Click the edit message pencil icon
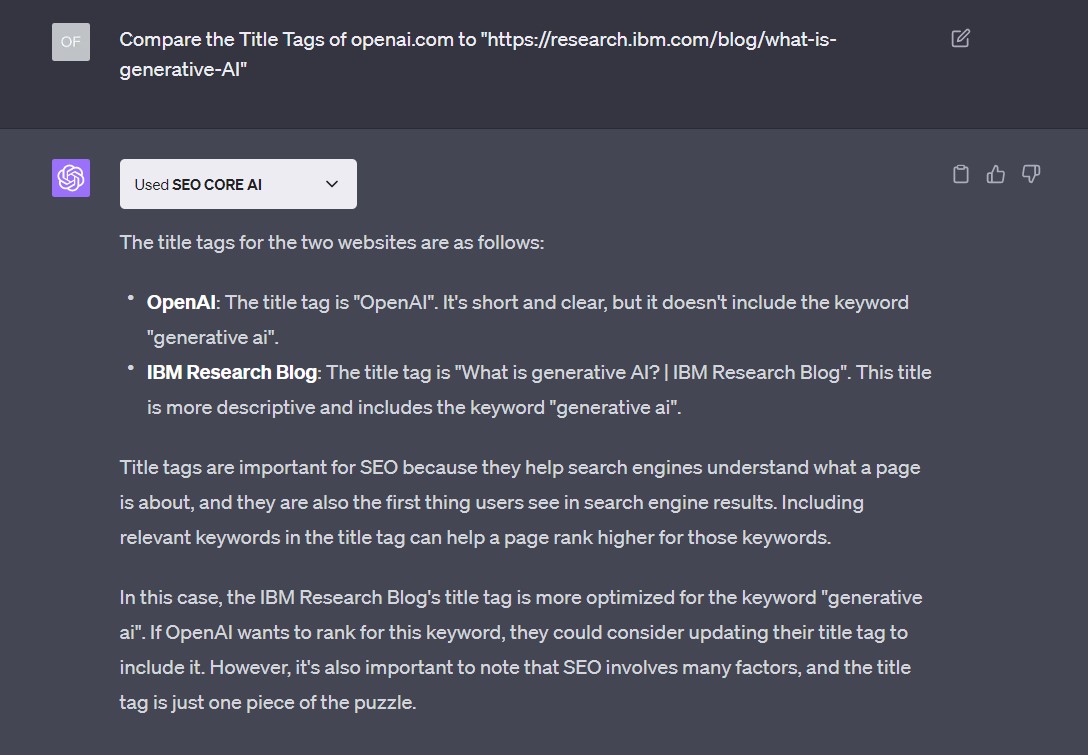The height and width of the screenshot is (755, 1088). pos(960,38)
